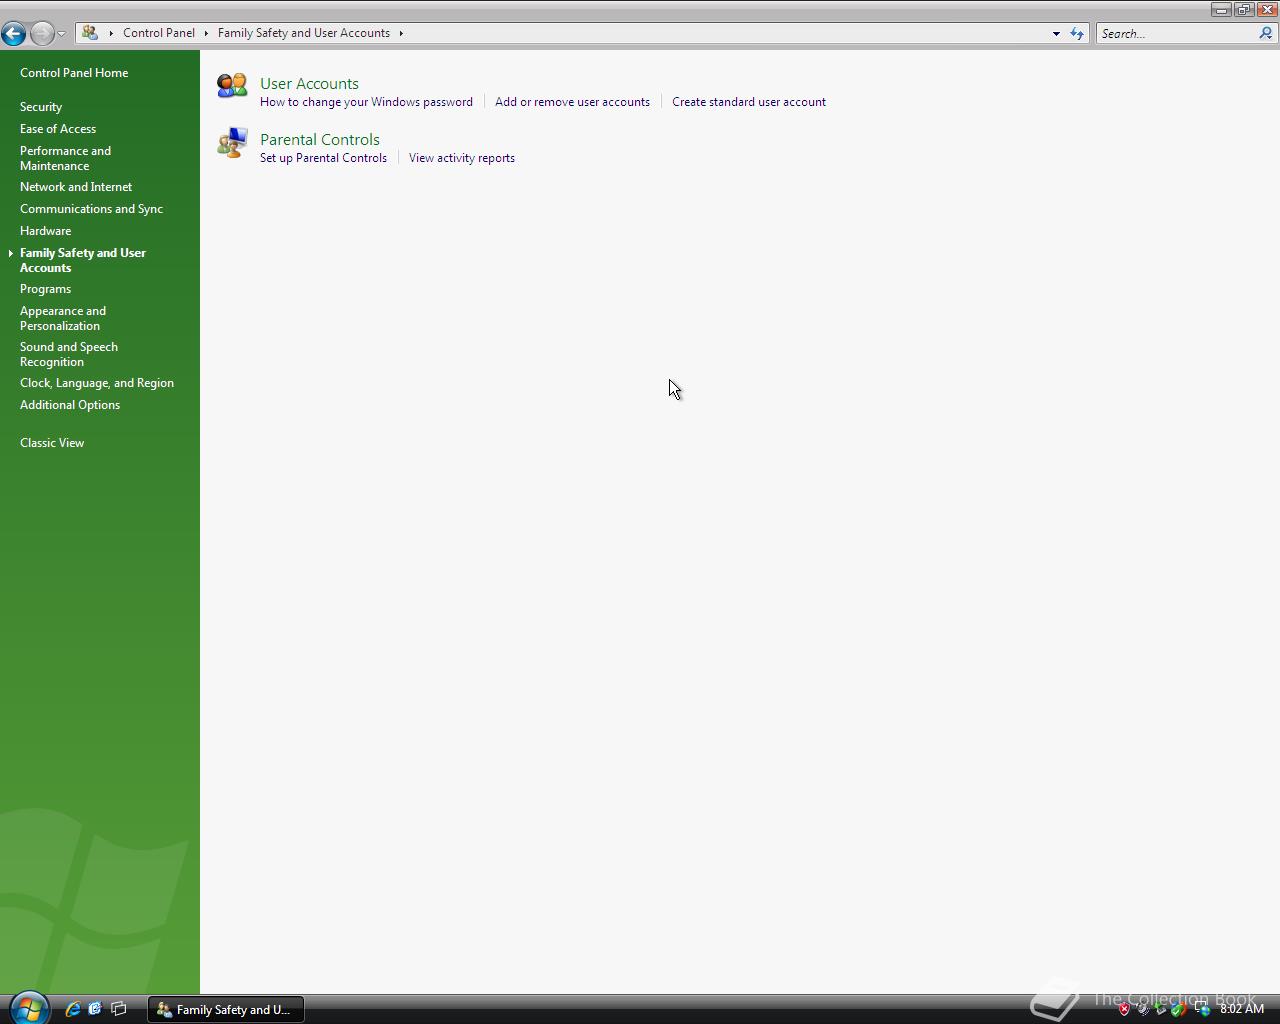
Task: Click Family Safety taskbar button
Action: click(226, 1009)
